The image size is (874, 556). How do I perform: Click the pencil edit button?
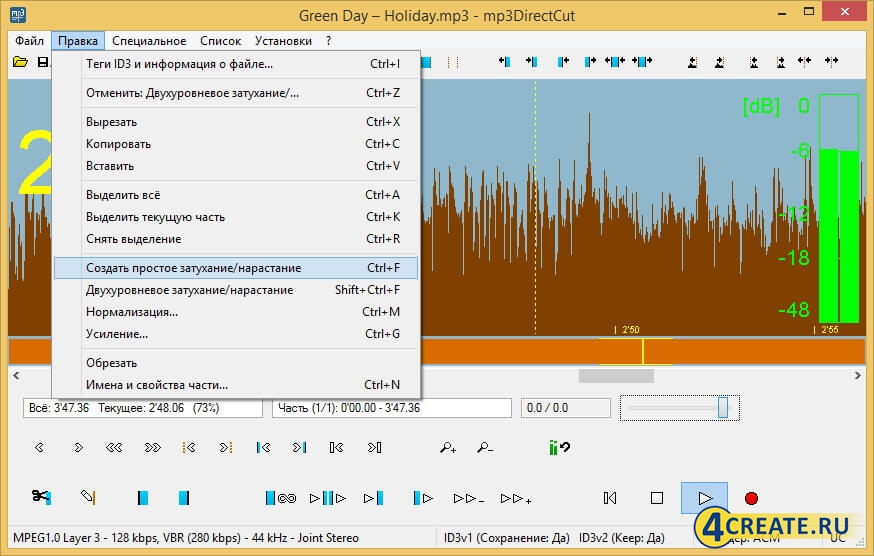click(x=88, y=497)
